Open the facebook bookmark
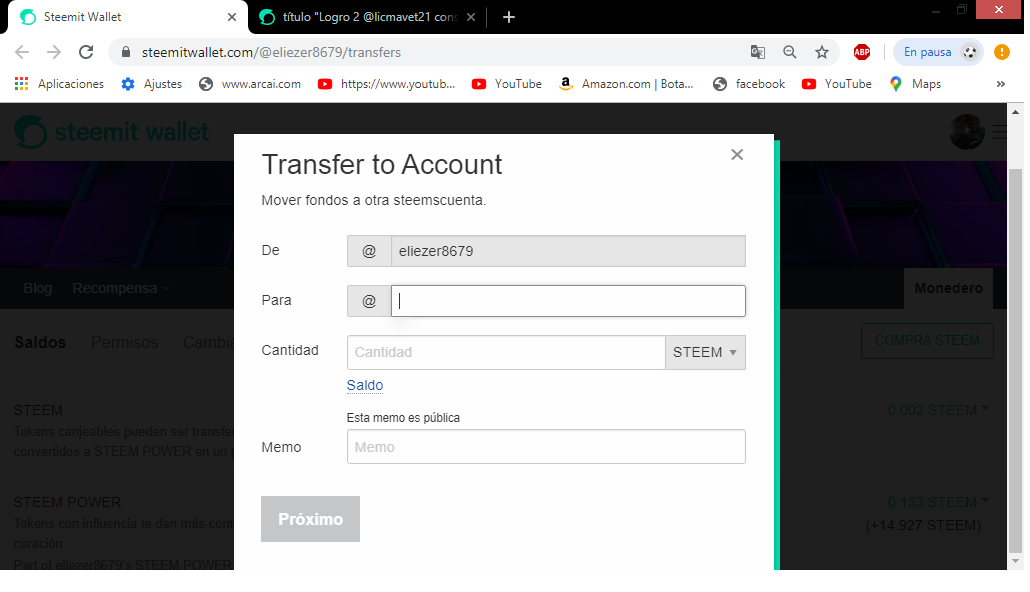 [x=750, y=83]
